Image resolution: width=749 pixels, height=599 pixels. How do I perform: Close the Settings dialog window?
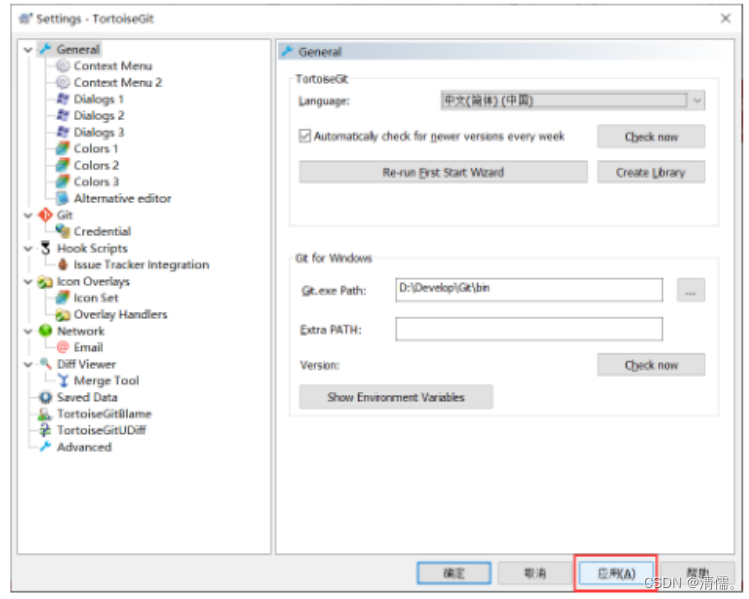point(725,19)
